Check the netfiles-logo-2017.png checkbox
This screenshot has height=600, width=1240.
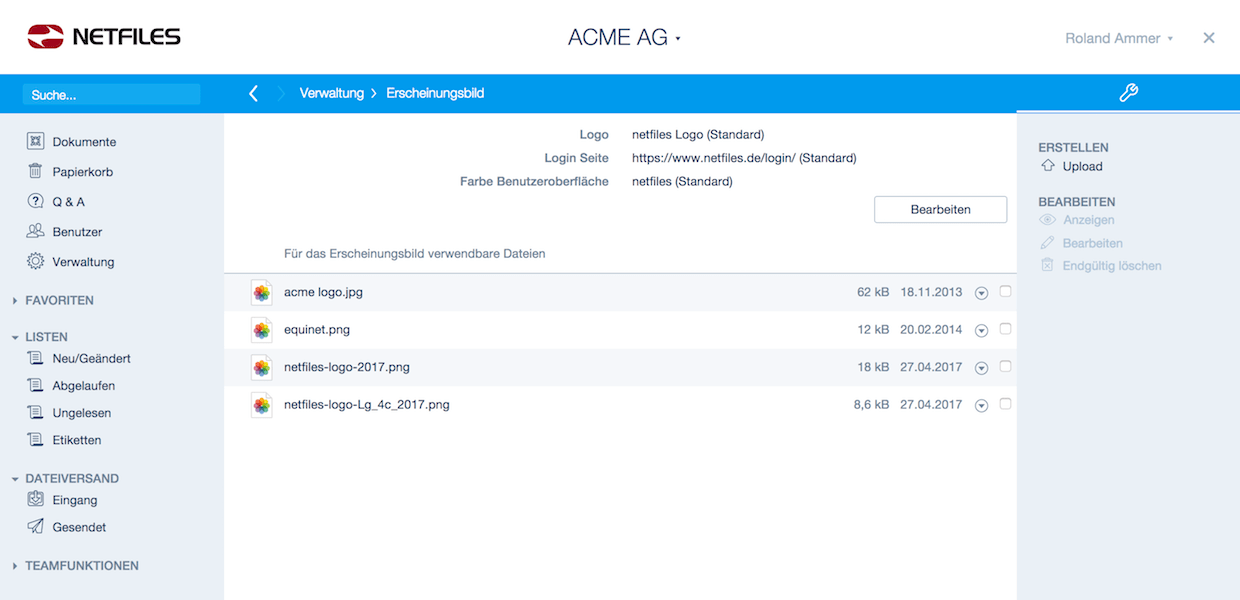tap(1005, 367)
